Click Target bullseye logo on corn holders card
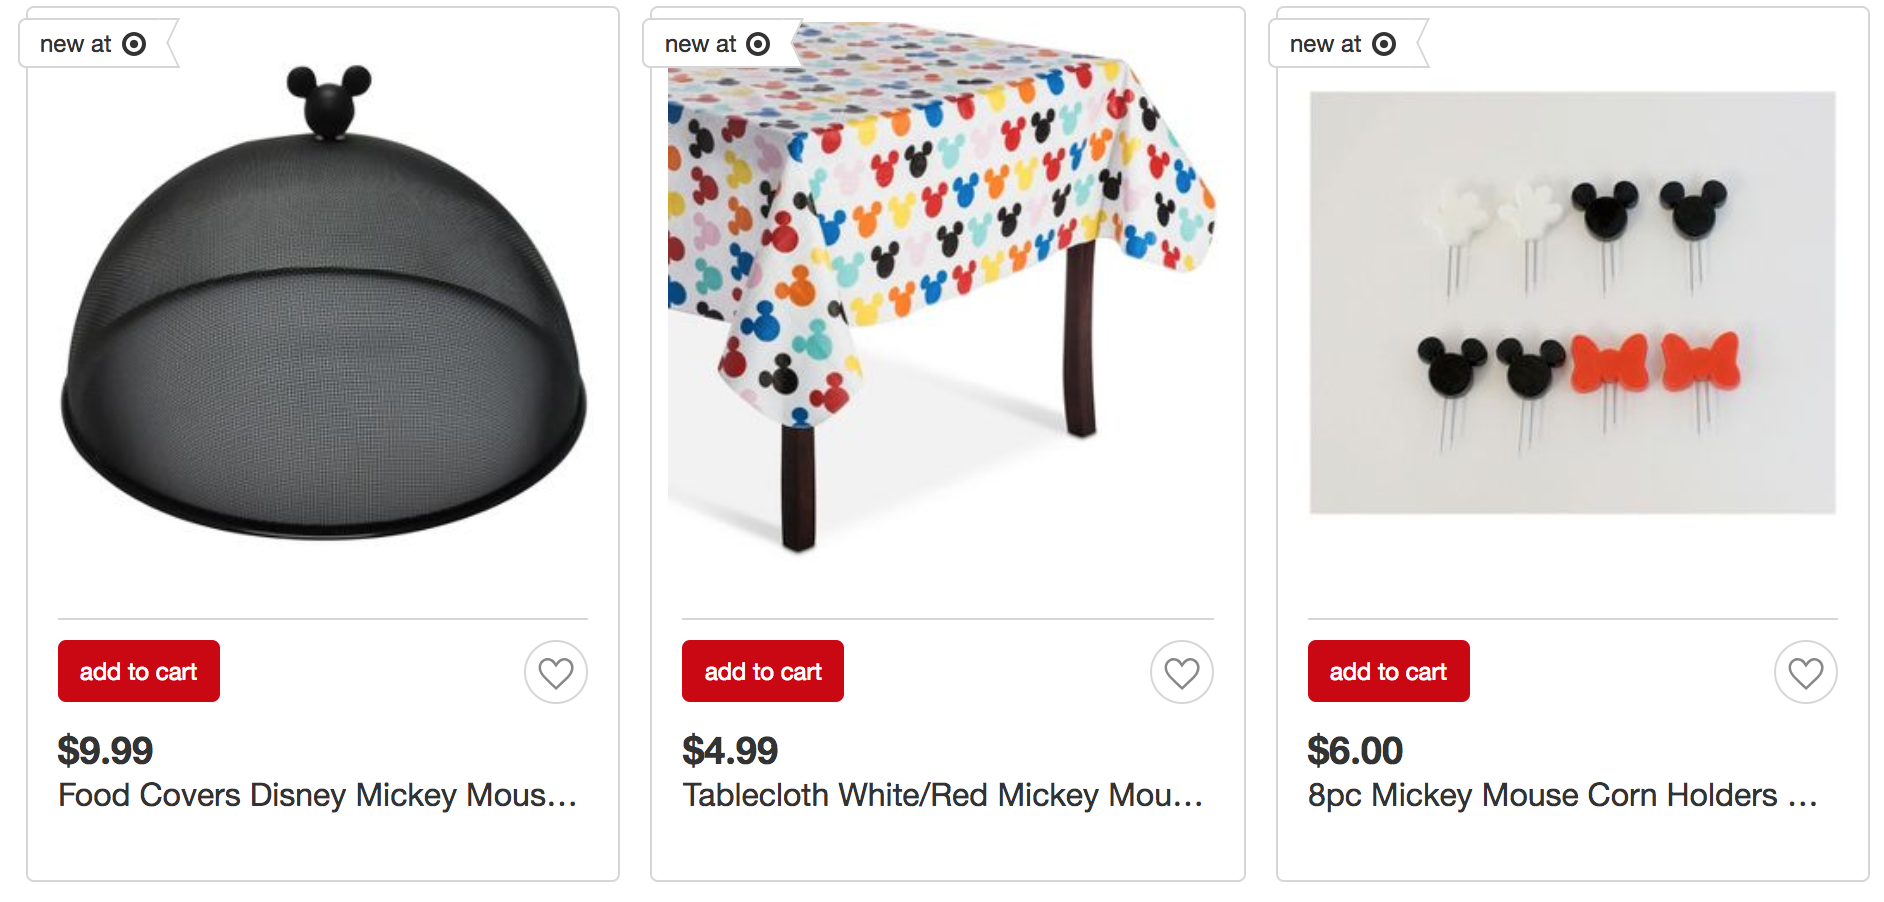1884x902 pixels. coord(1384,44)
